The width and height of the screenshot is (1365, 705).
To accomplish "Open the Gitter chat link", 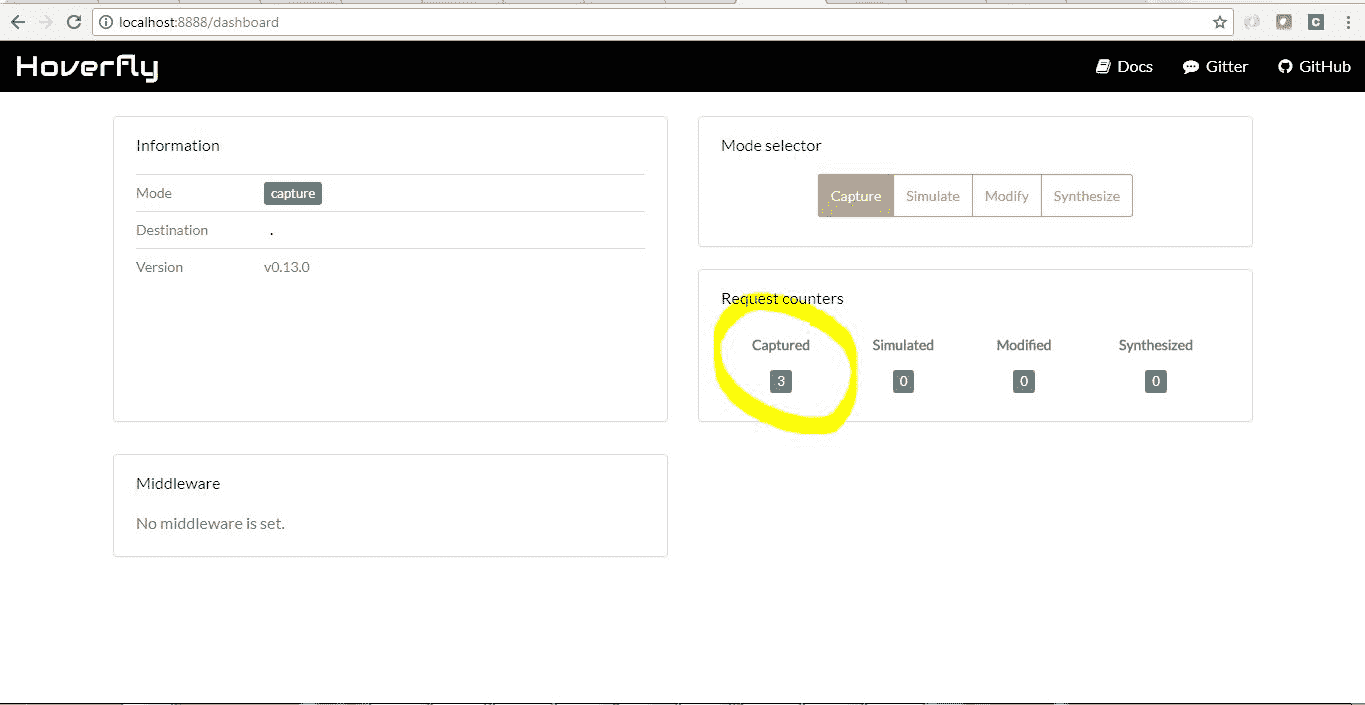I will [x=1215, y=67].
